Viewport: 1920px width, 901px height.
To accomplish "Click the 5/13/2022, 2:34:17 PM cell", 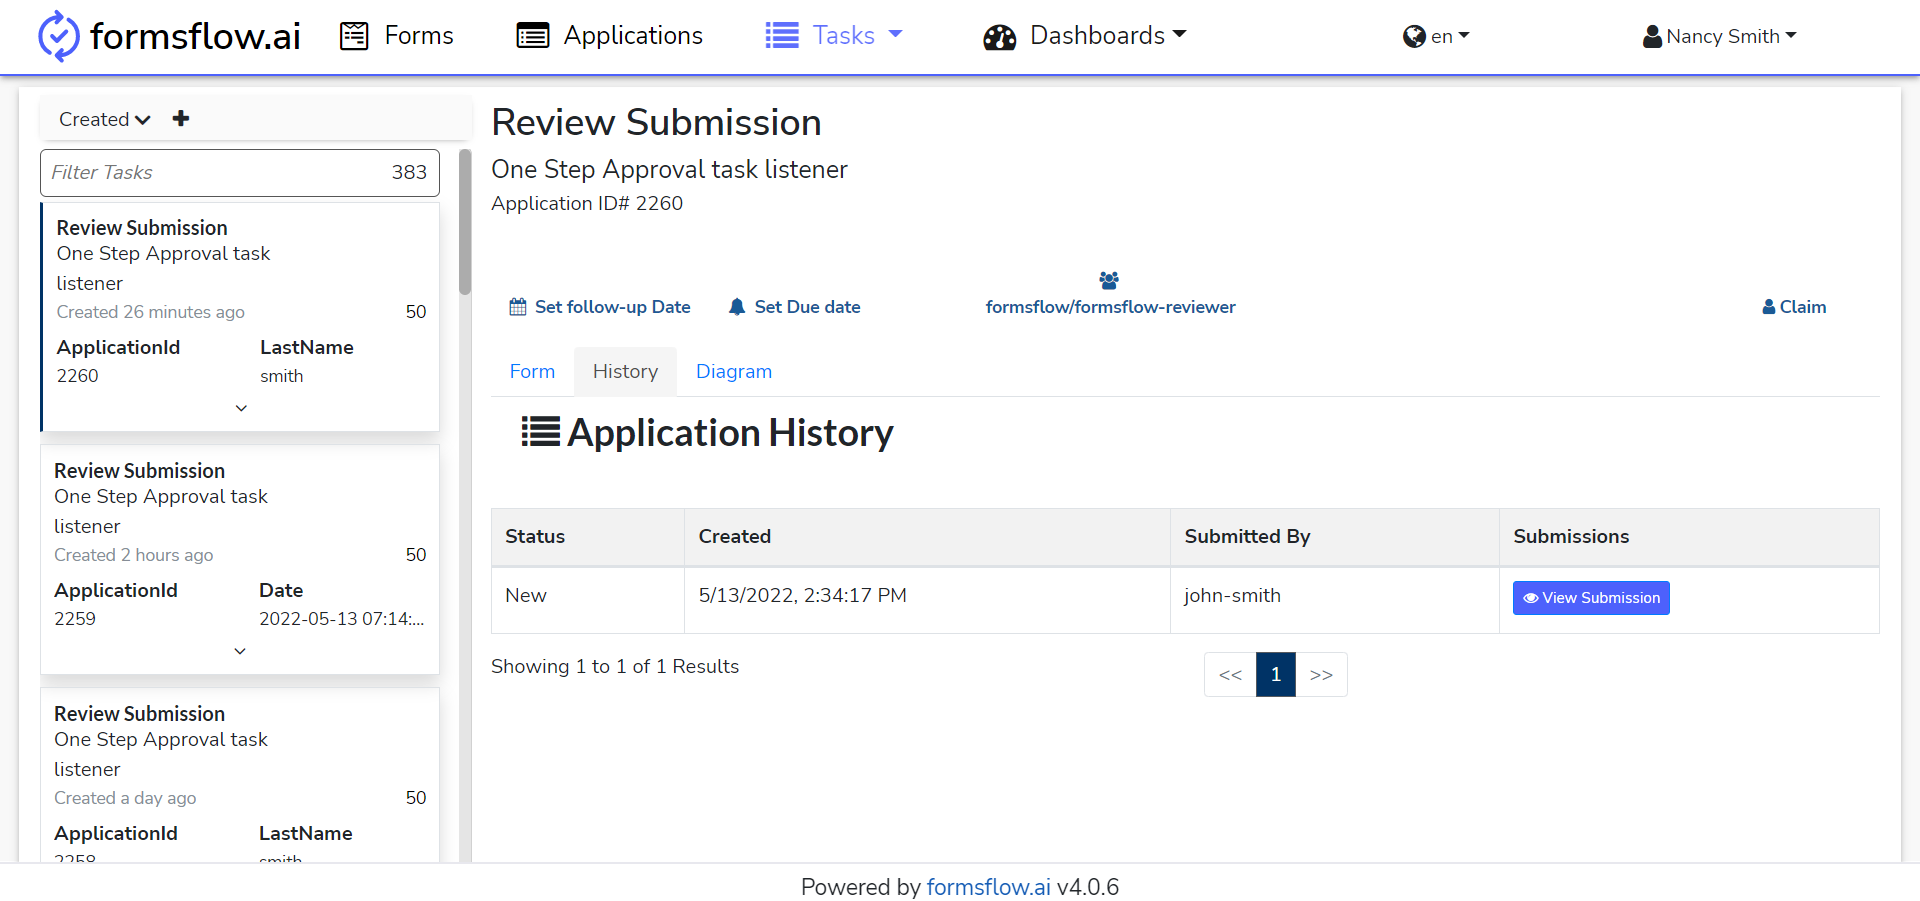I will (927, 600).
